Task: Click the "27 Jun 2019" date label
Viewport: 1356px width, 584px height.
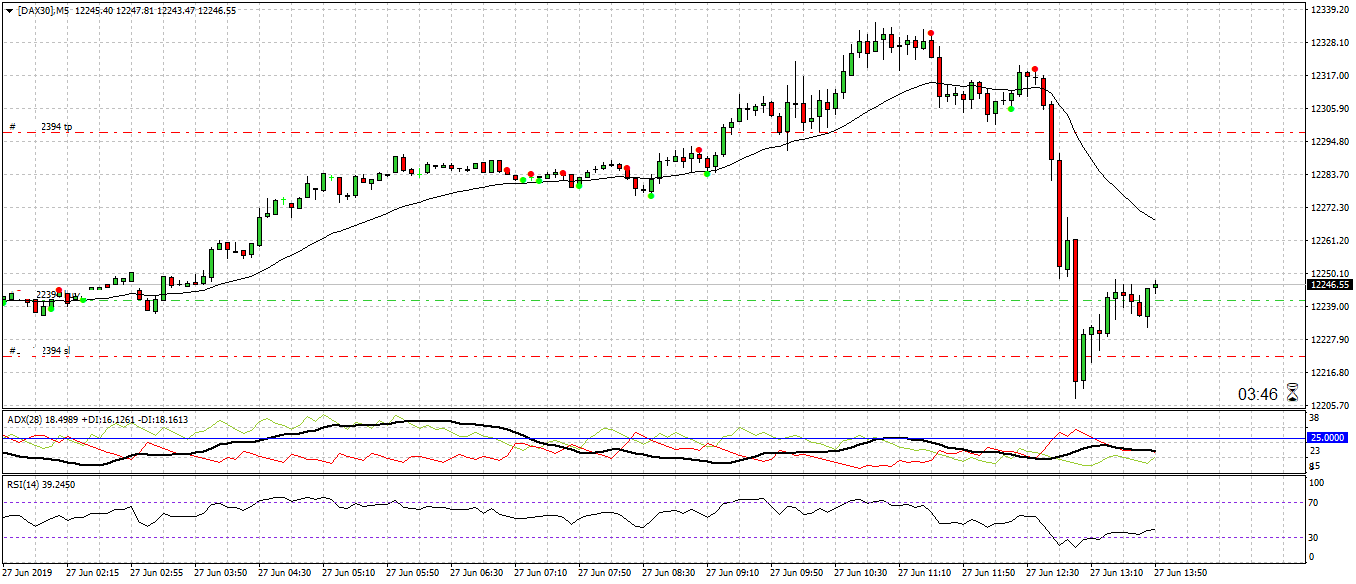Action: (x=26, y=574)
